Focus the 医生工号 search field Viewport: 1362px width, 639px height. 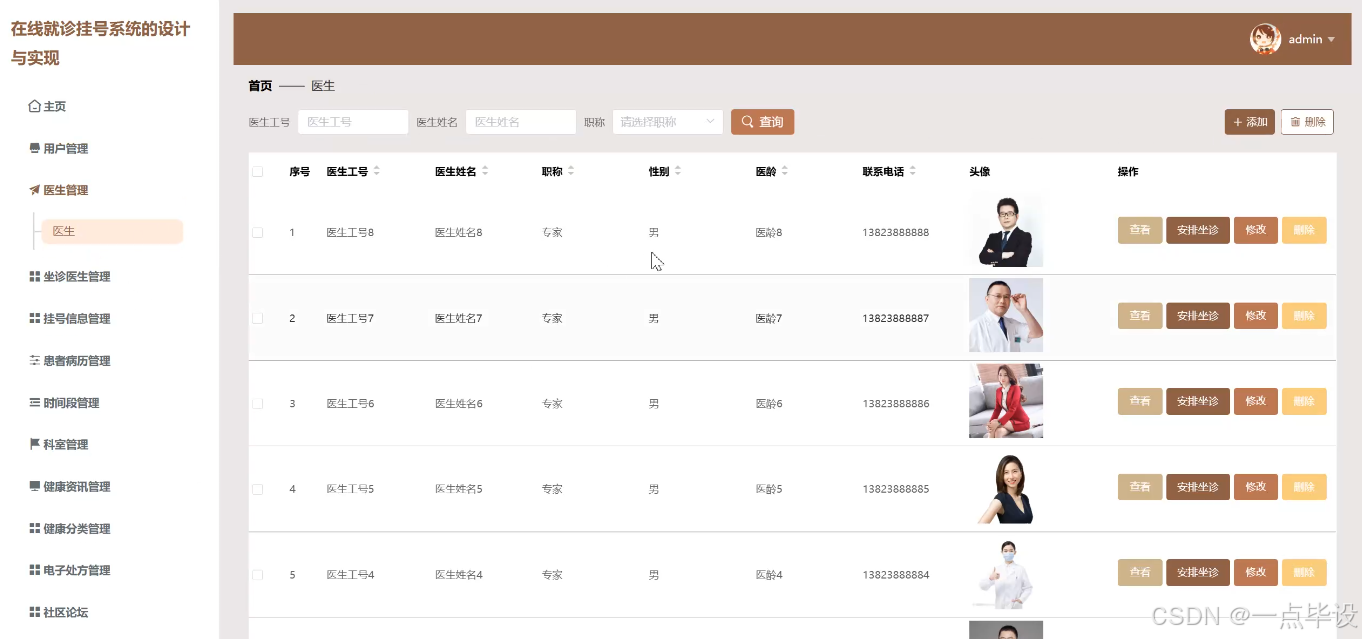tap(353, 122)
